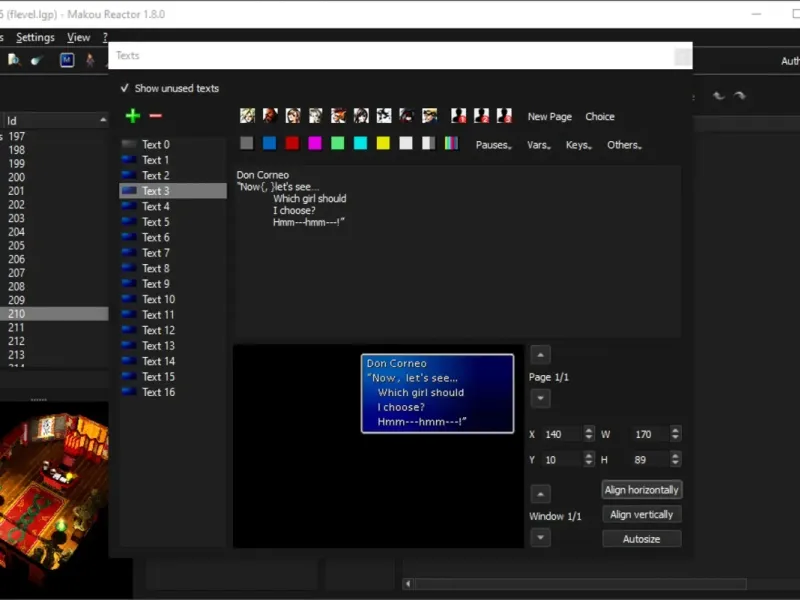
Task: Remove text with red minus icon
Action: click(x=156, y=116)
